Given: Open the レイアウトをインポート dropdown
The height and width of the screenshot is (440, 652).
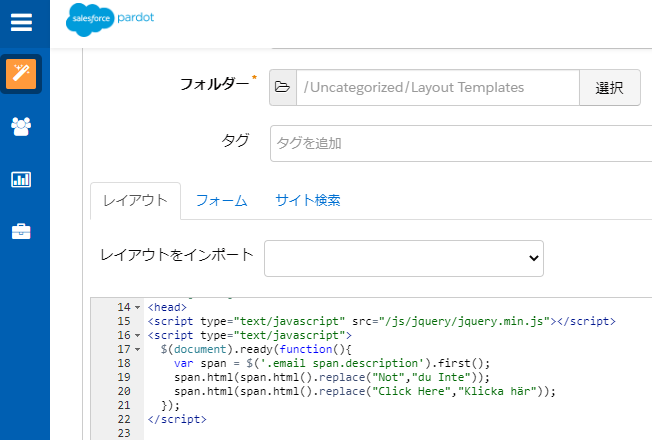Looking at the screenshot, I should pyautogui.click(x=403, y=257).
